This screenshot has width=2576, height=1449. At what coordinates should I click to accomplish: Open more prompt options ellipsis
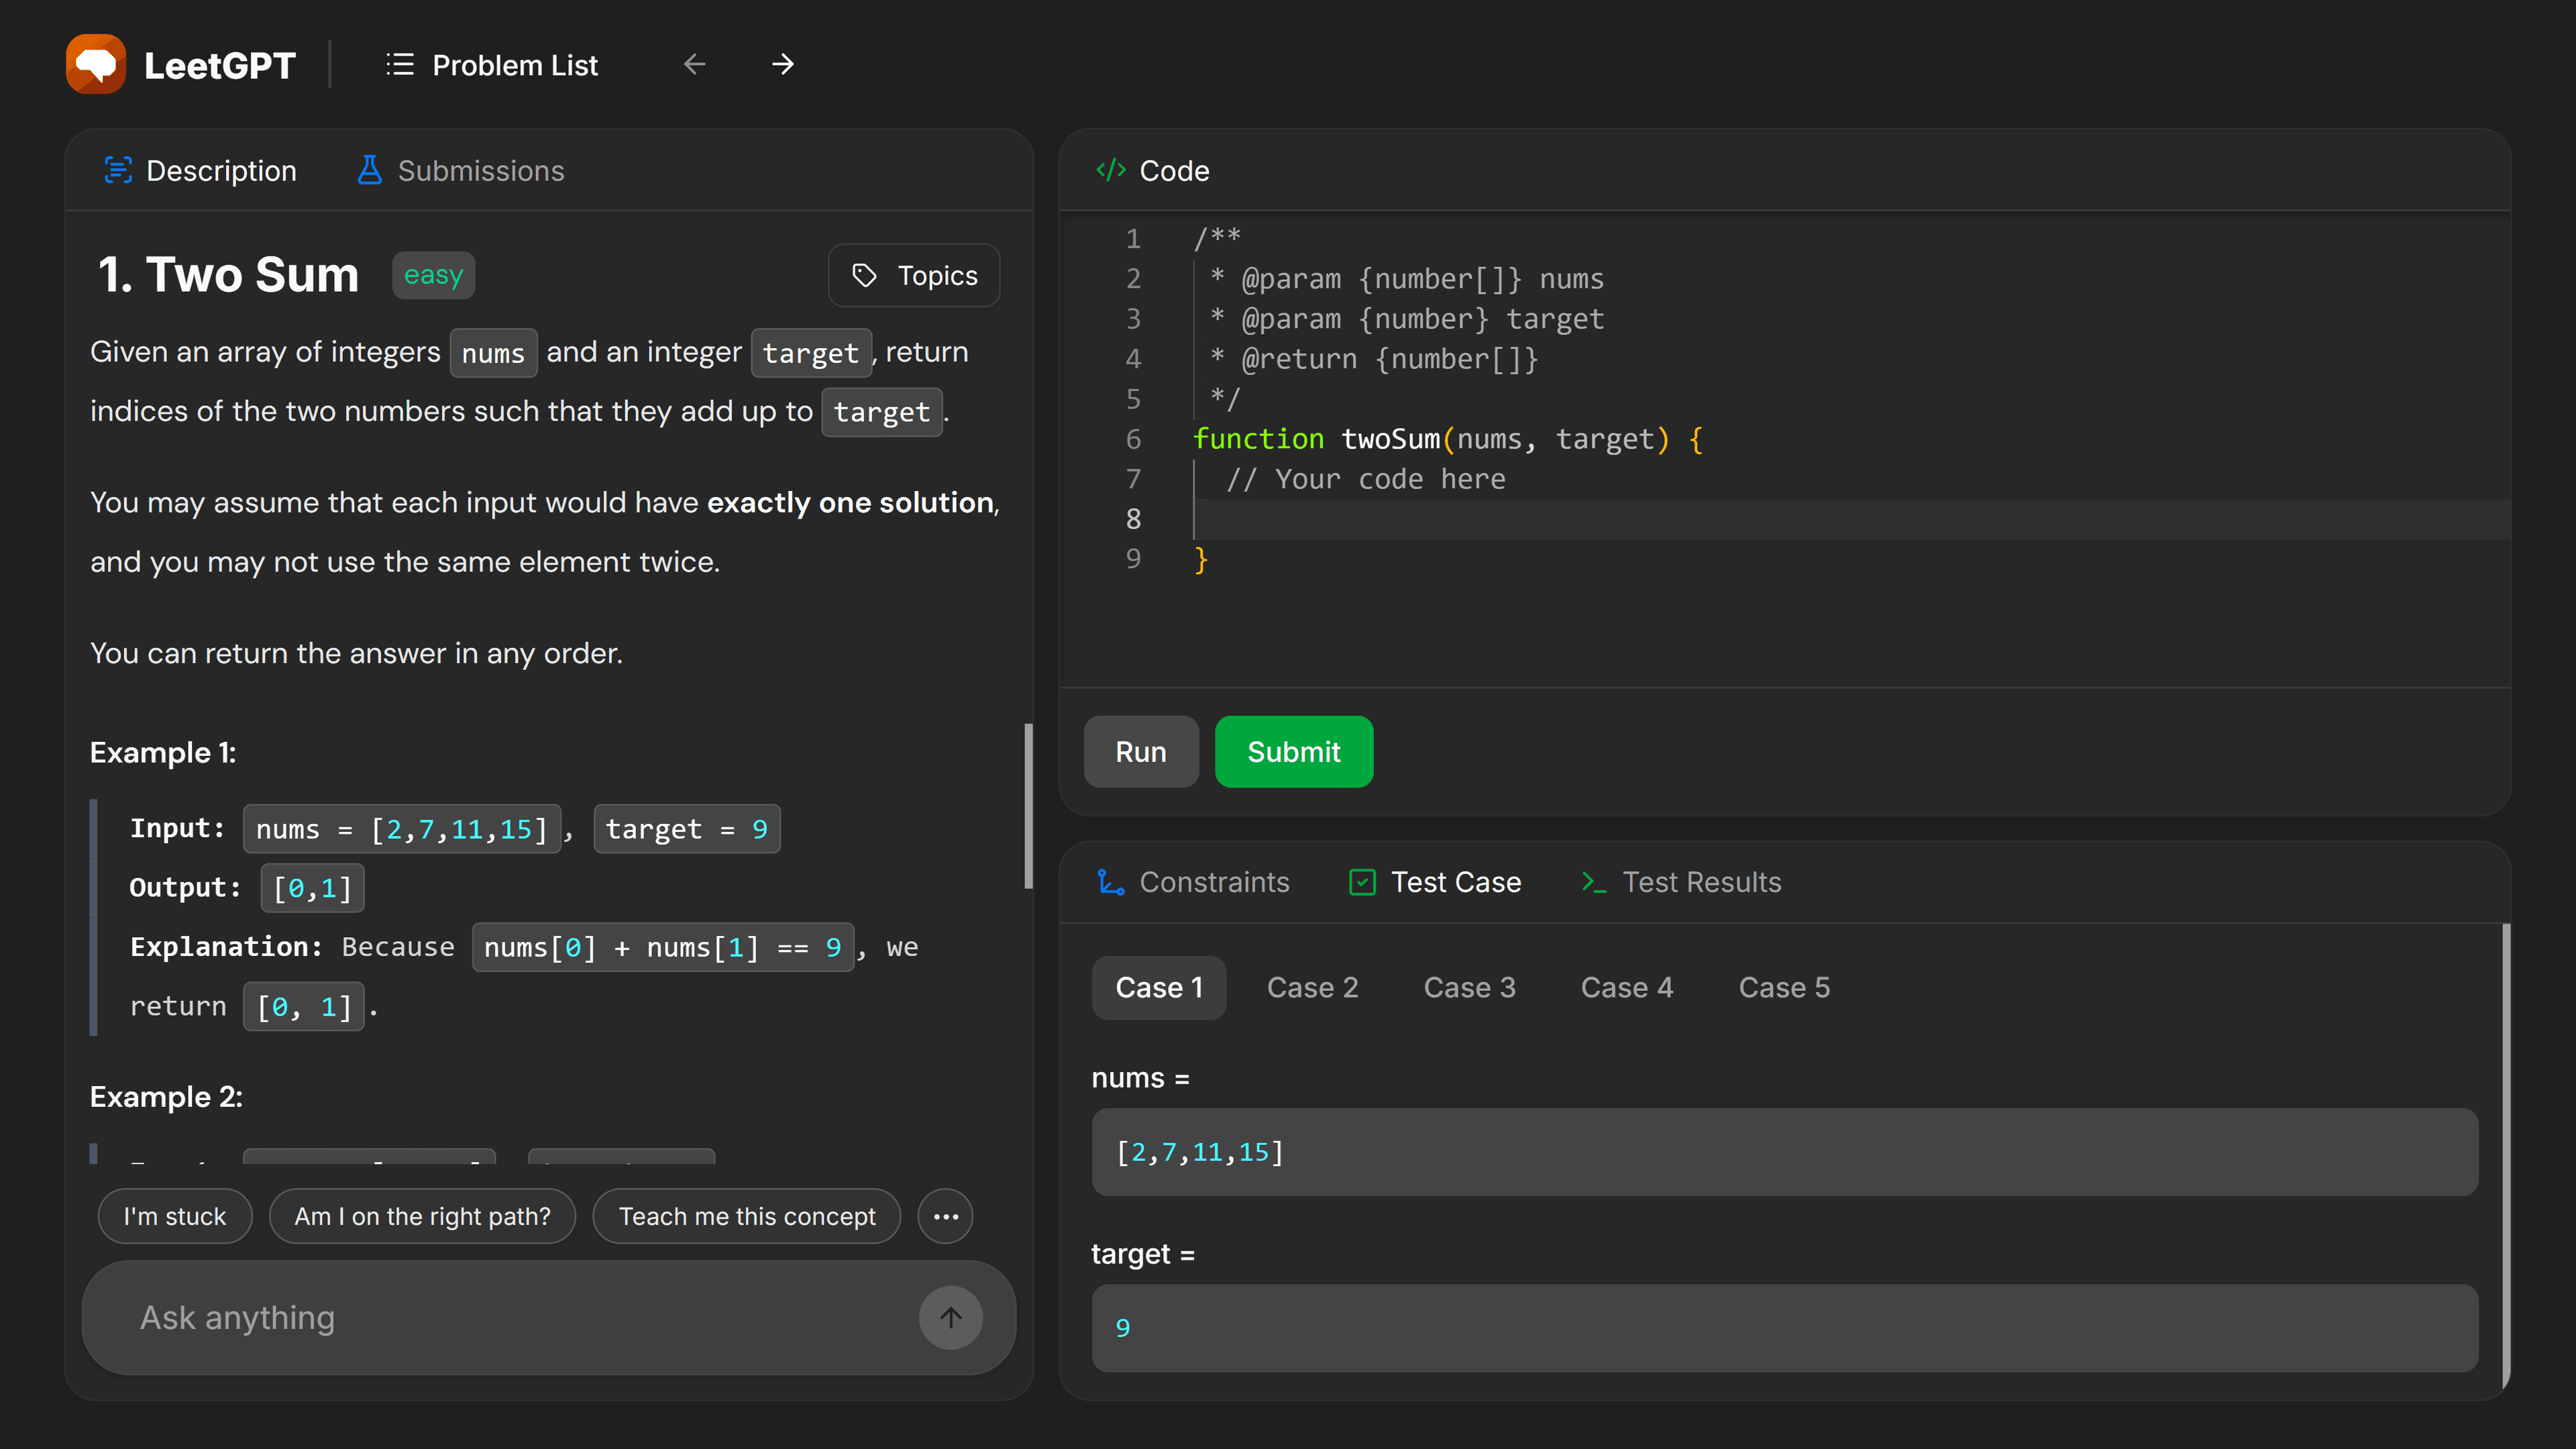[945, 1216]
